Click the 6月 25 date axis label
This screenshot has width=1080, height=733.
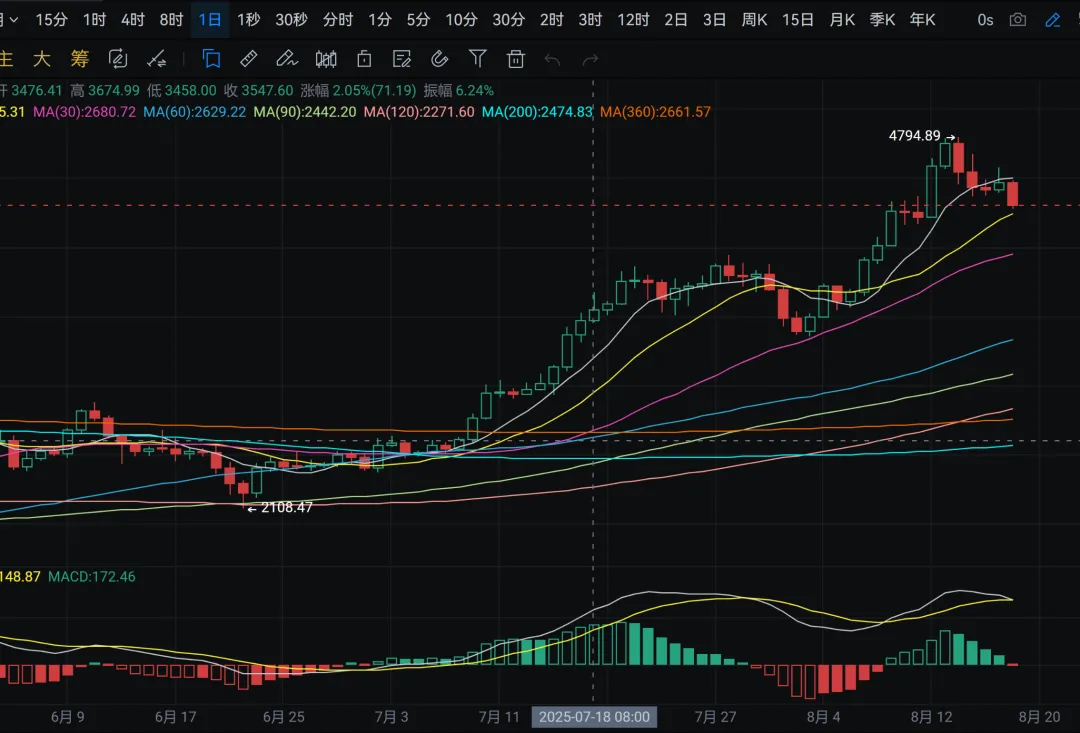tap(284, 717)
